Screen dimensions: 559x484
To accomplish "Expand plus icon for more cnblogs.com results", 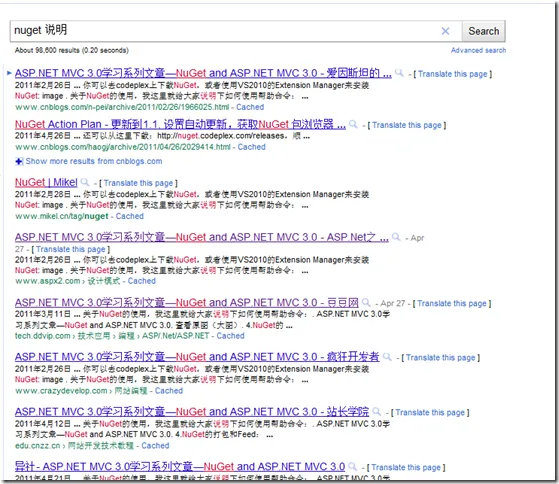I will point(19,161).
